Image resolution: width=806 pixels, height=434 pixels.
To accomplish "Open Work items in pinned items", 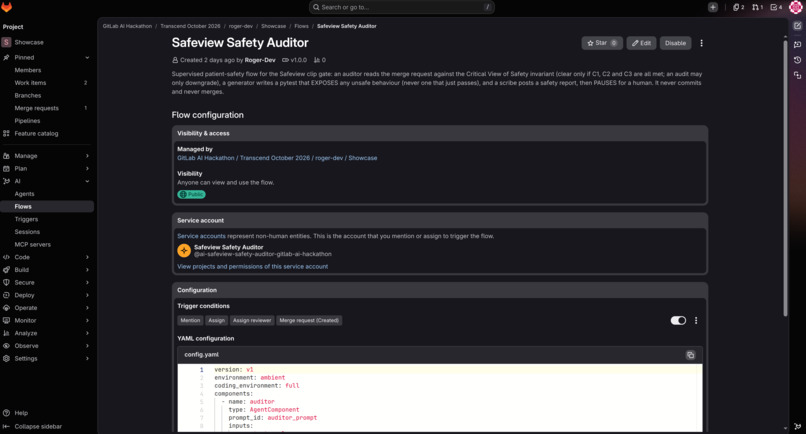I will coord(47,83).
